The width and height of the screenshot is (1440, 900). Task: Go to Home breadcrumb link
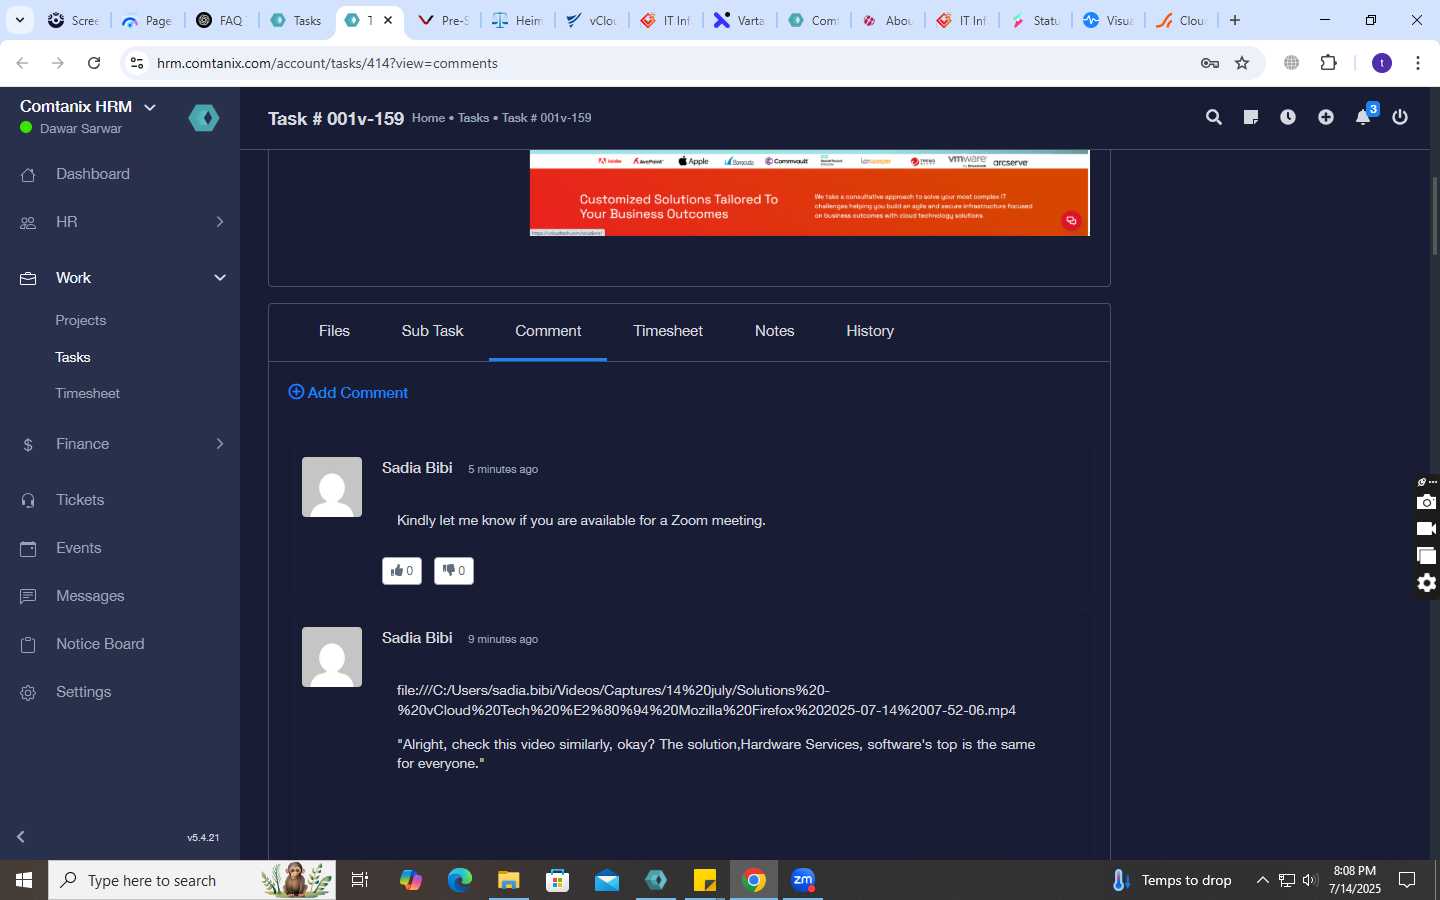coord(428,118)
